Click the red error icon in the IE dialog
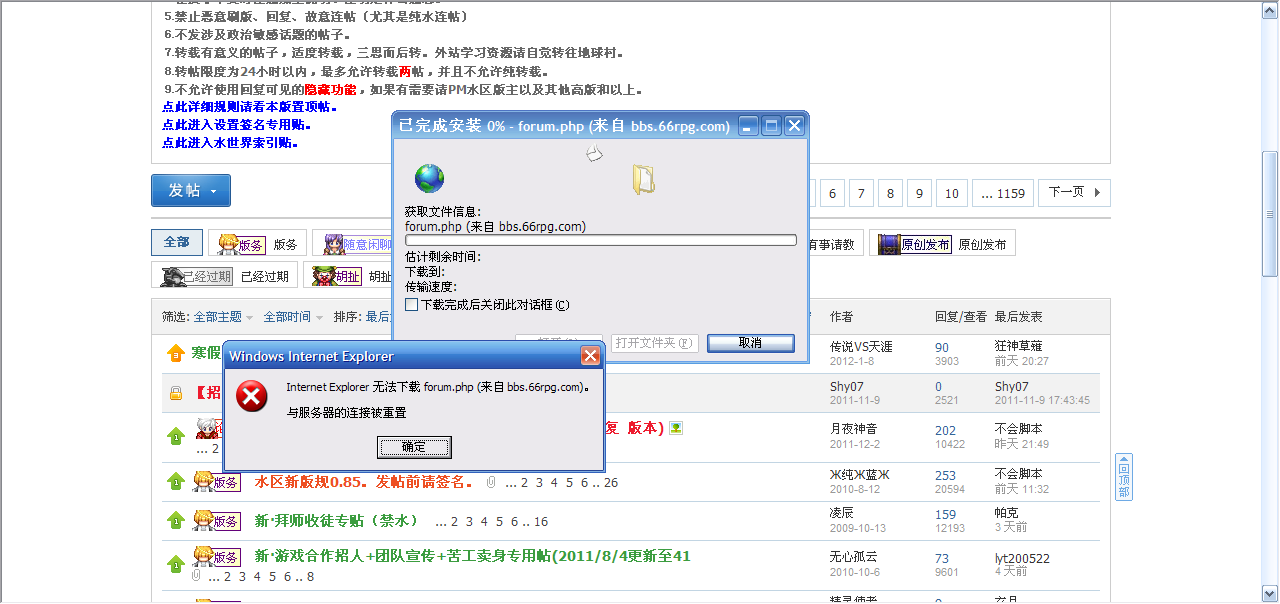The height and width of the screenshot is (604, 1280). pyautogui.click(x=251, y=397)
